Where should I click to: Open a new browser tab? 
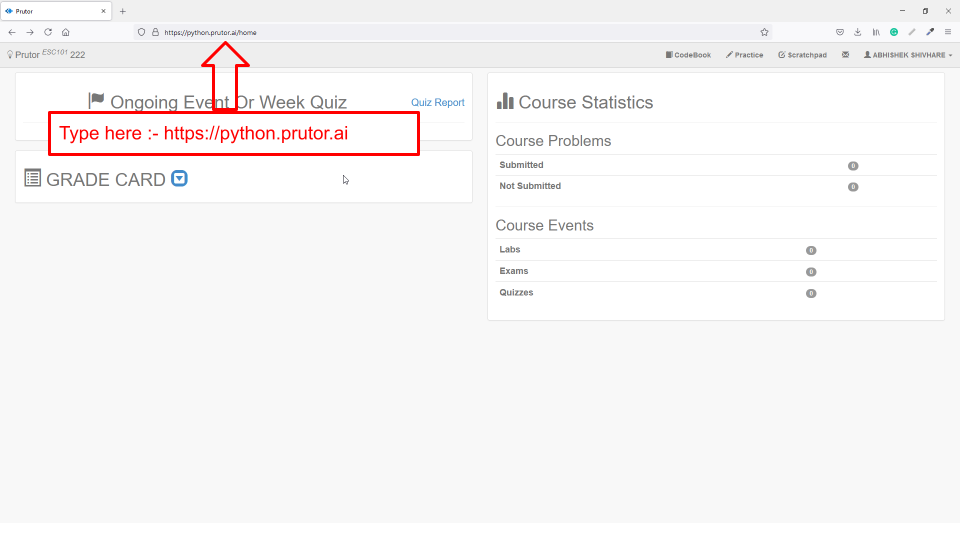(x=123, y=11)
